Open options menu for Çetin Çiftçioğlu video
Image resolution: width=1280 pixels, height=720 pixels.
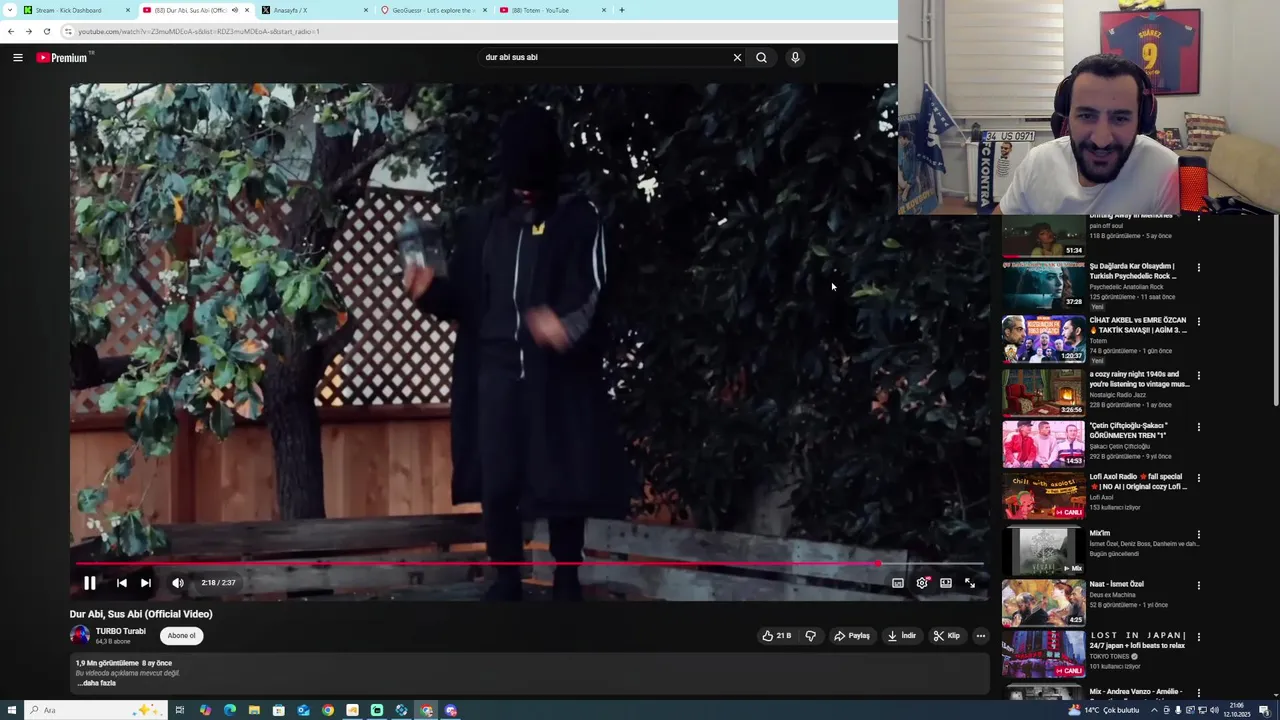click(x=1198, y=427)
